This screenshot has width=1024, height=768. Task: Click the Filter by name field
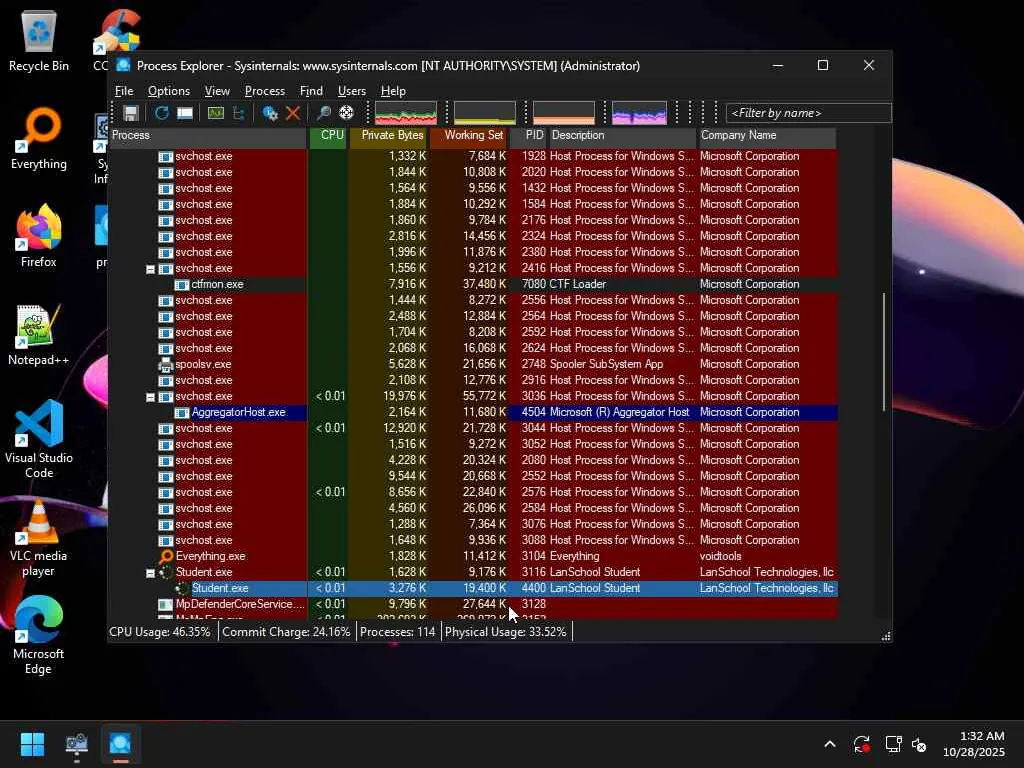pyautogui.click(x=808, y=113)
